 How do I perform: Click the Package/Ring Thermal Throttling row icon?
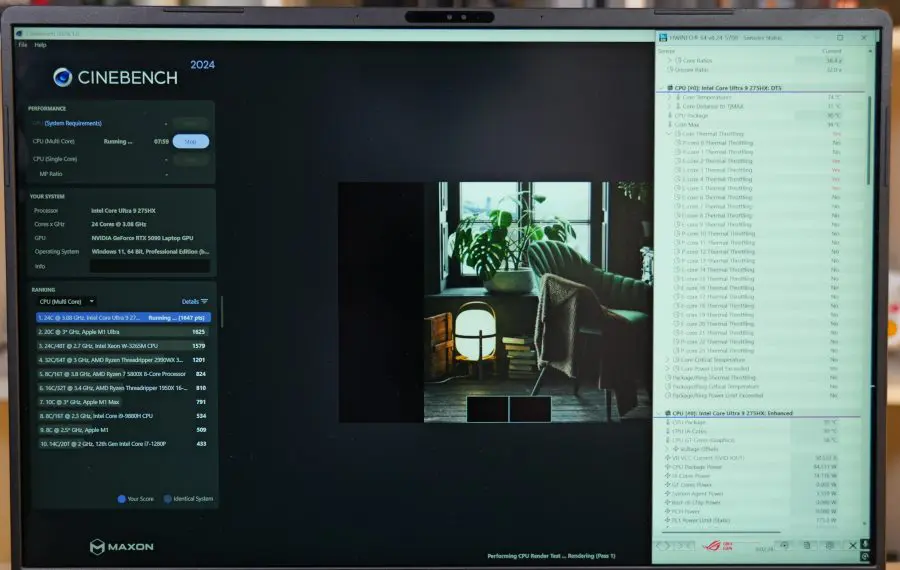668,378
